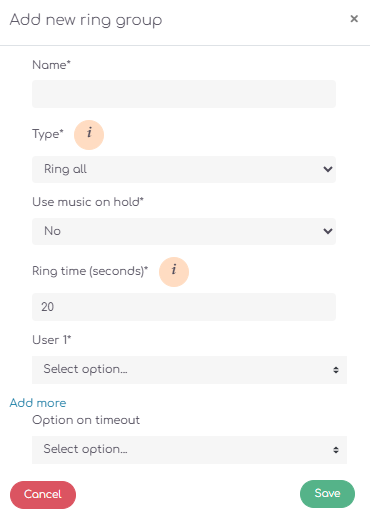Open the User 1 Select option dropdown
The image size is (370, 520).
pos(189,370)
